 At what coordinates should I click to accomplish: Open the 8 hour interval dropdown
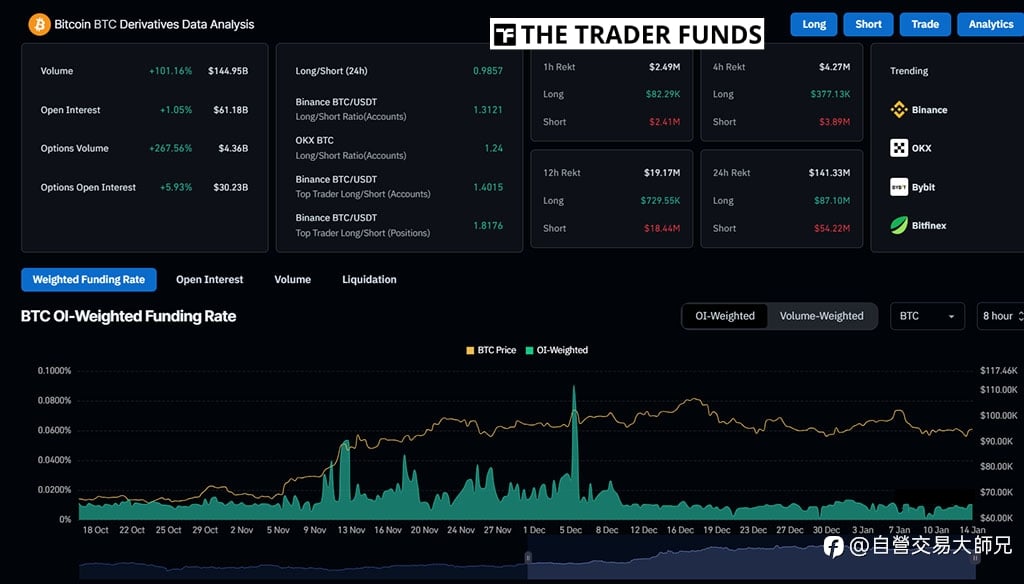(x=1000, y=316)
